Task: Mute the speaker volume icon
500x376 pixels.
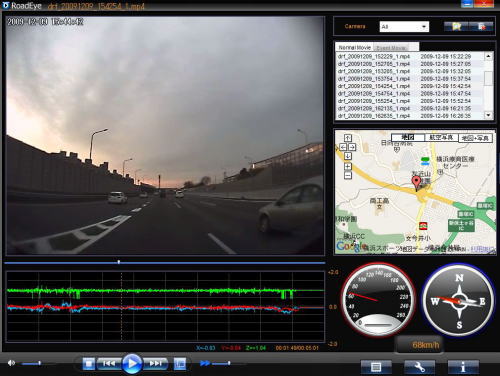Action: click(11, 363)
